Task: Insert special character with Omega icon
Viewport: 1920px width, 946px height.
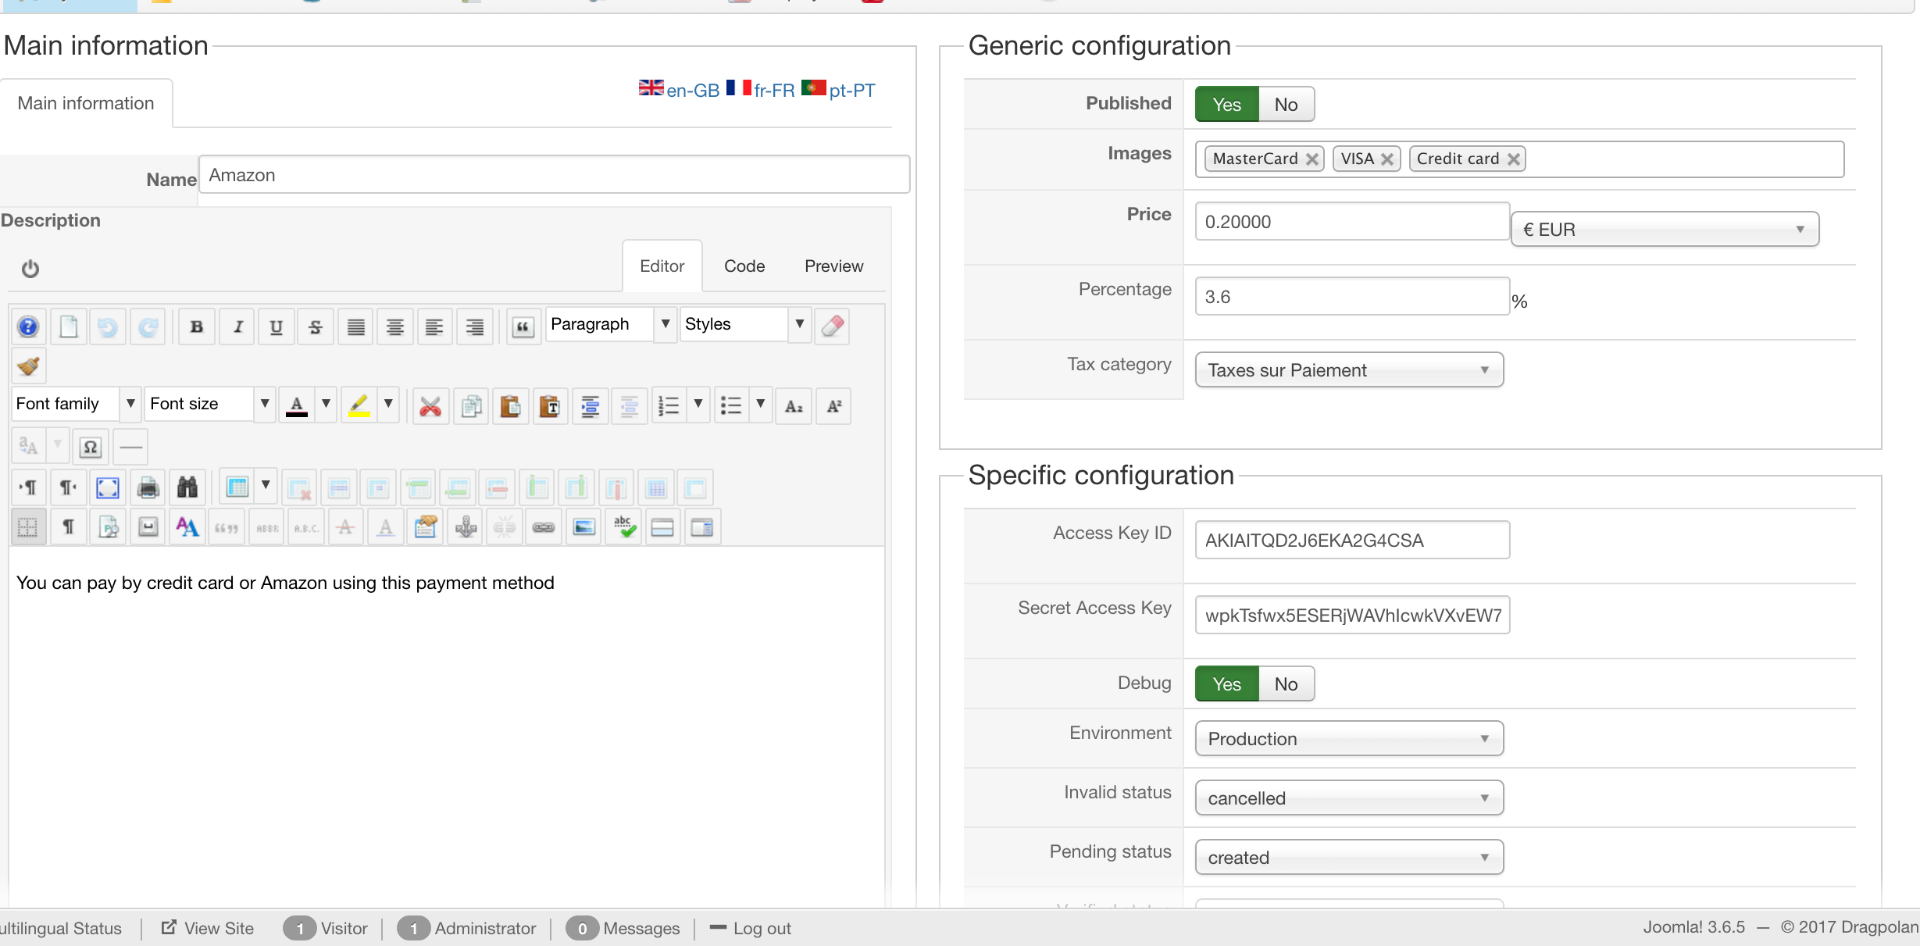Action: pyautogui.click(x=90, y=446)
